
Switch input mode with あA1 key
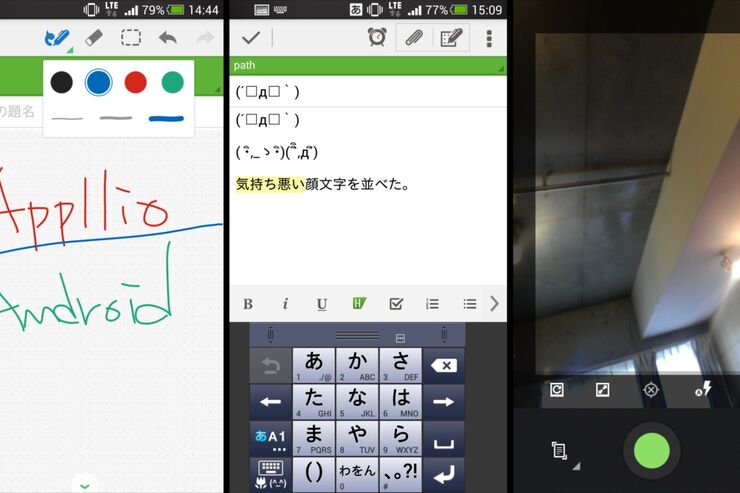pyautogui.click(x=270, y=438)
